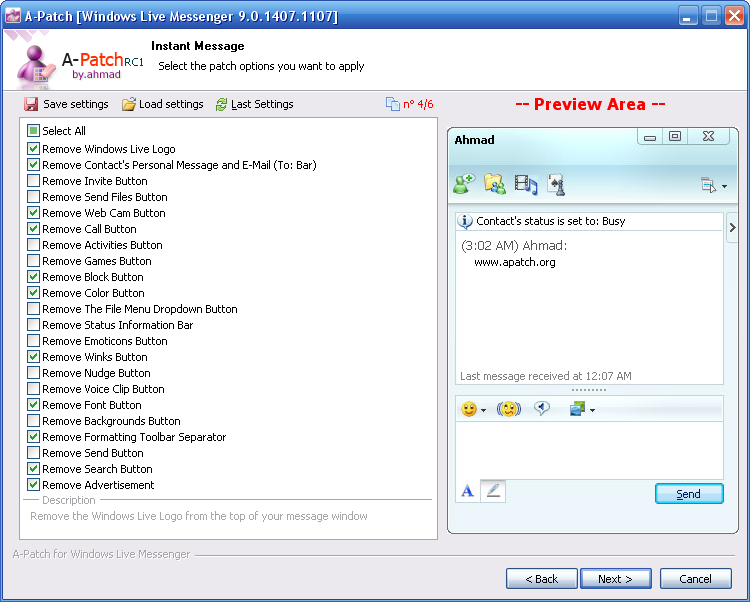The height and width of the screenshot is (602, 750).
Task: Click the Voice Clip icon
Action: [x=542, y=408]
